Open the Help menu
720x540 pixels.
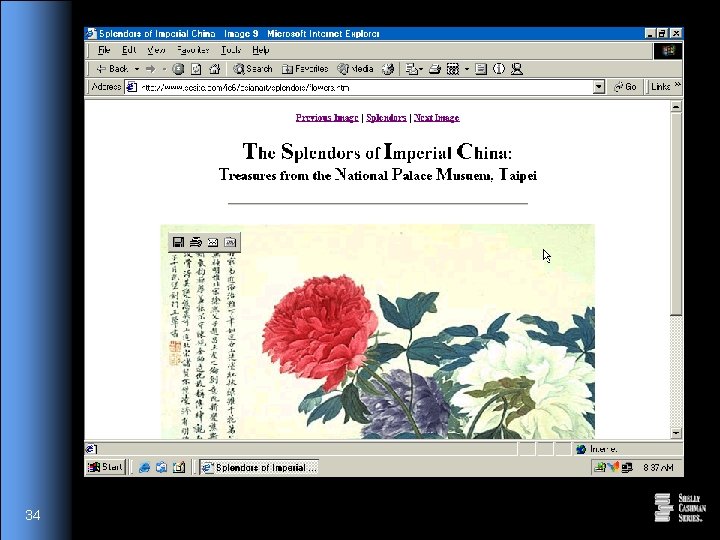point(260,50)
